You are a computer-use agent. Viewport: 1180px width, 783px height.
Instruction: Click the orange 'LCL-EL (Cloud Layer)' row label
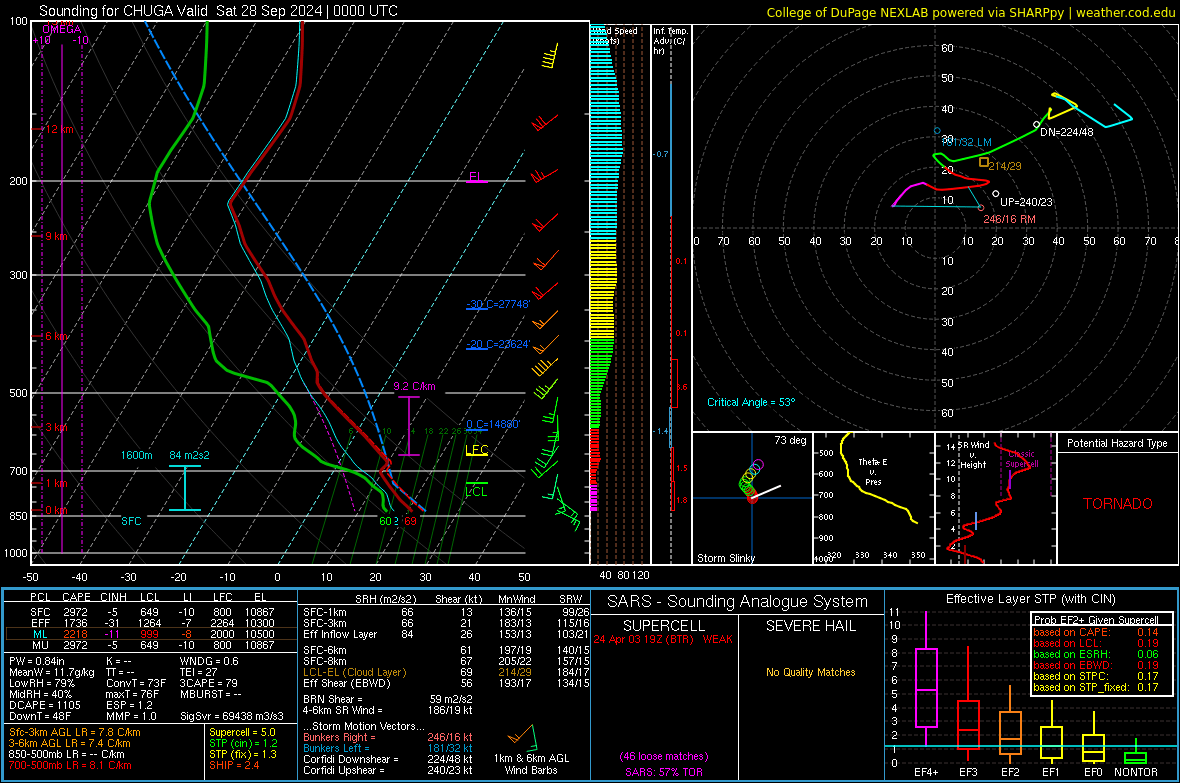click(x=354, y=672)
